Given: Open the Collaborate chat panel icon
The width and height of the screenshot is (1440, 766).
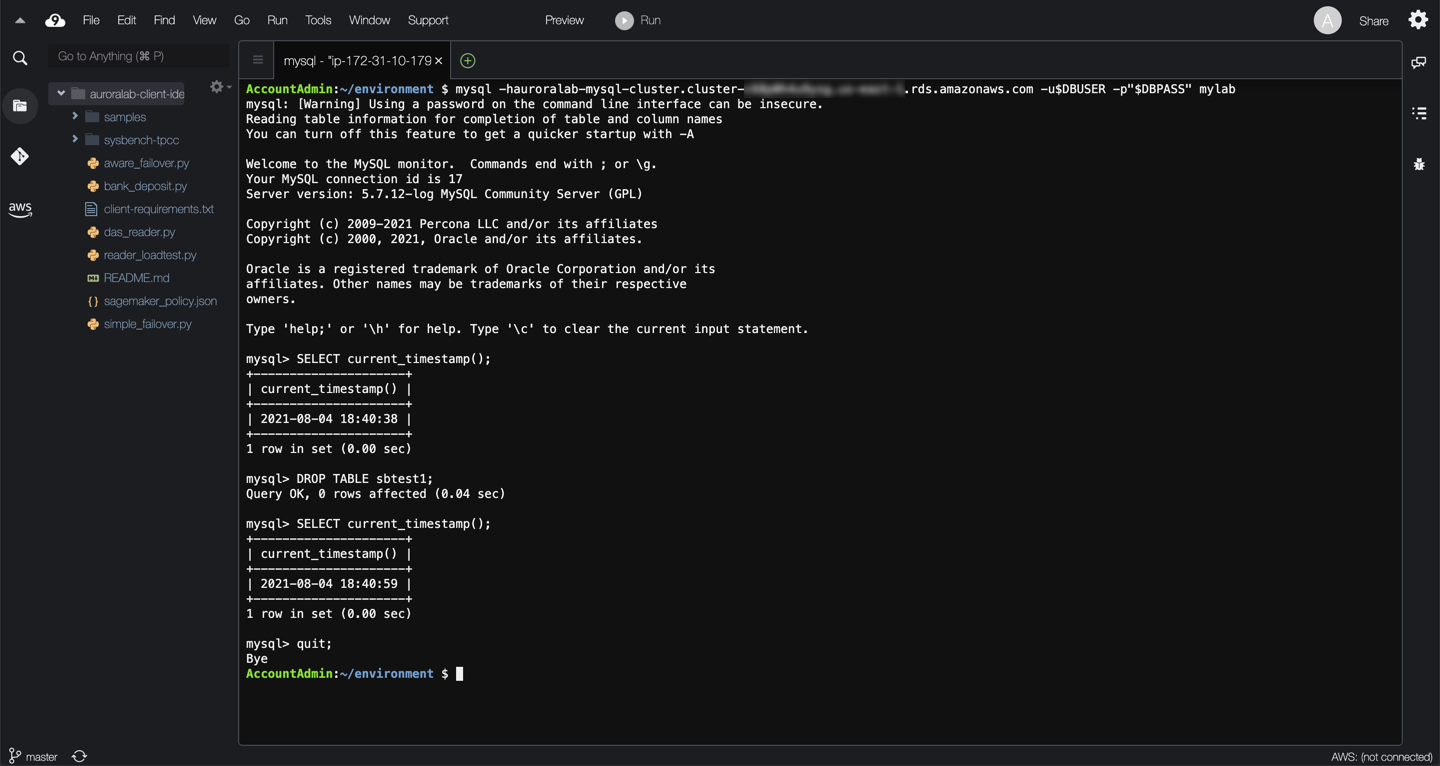Looking at the screenshot, I should click(x=1418, y=63).
